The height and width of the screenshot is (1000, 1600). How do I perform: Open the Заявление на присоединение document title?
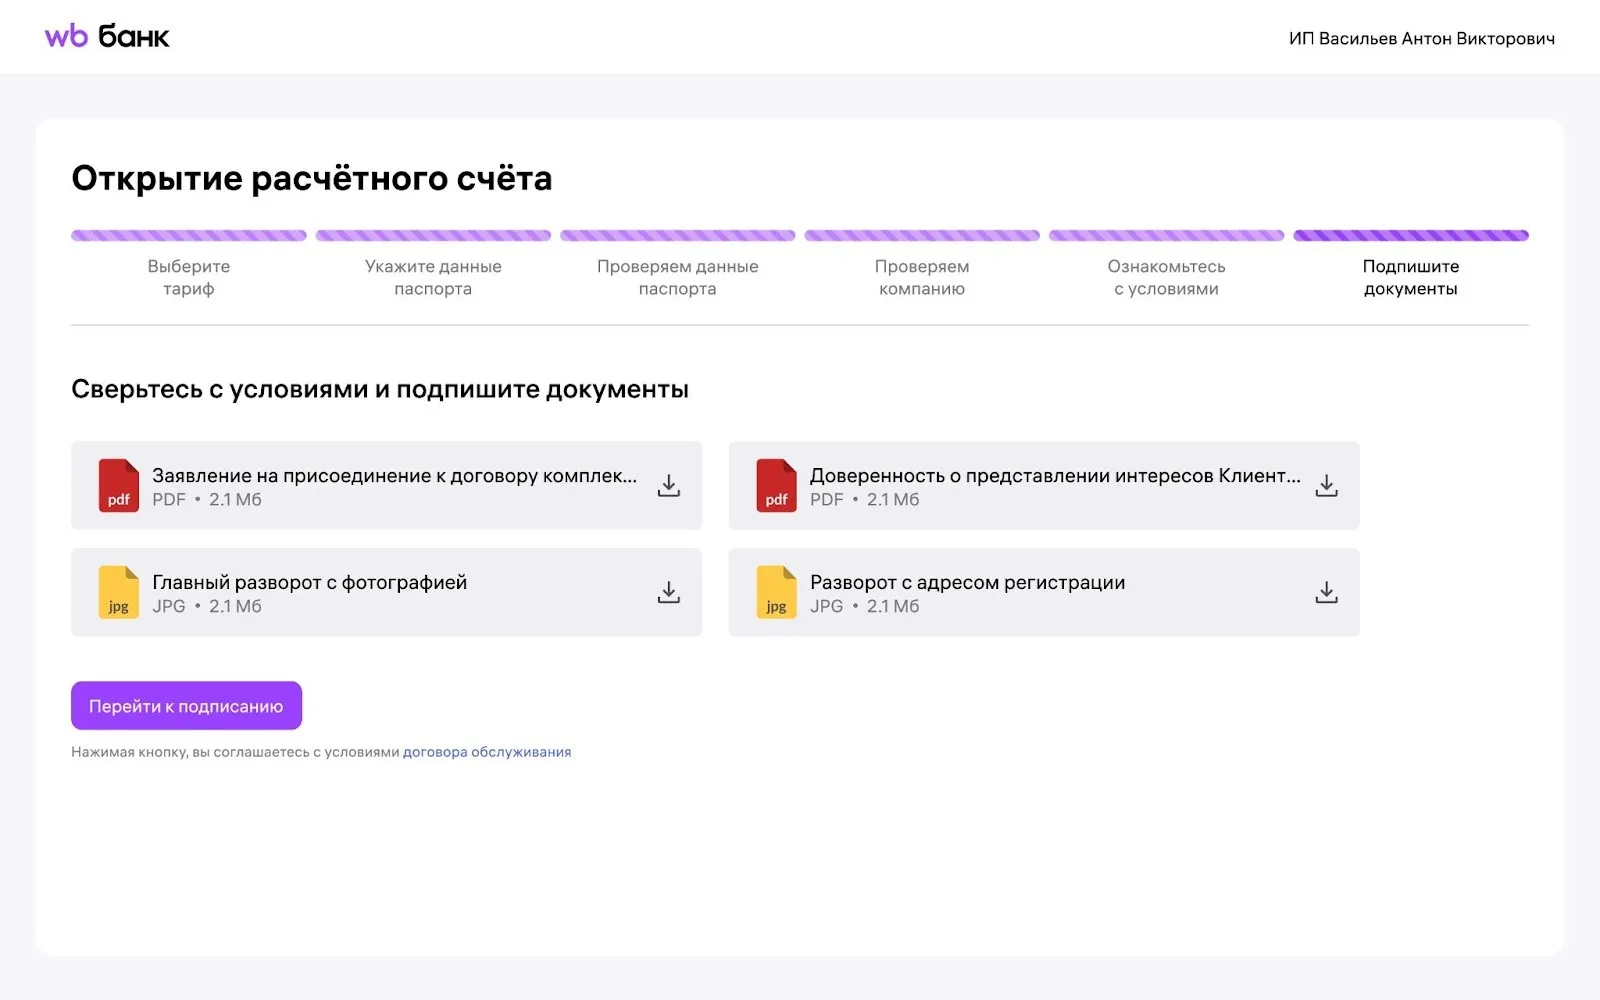click(394, 476)
